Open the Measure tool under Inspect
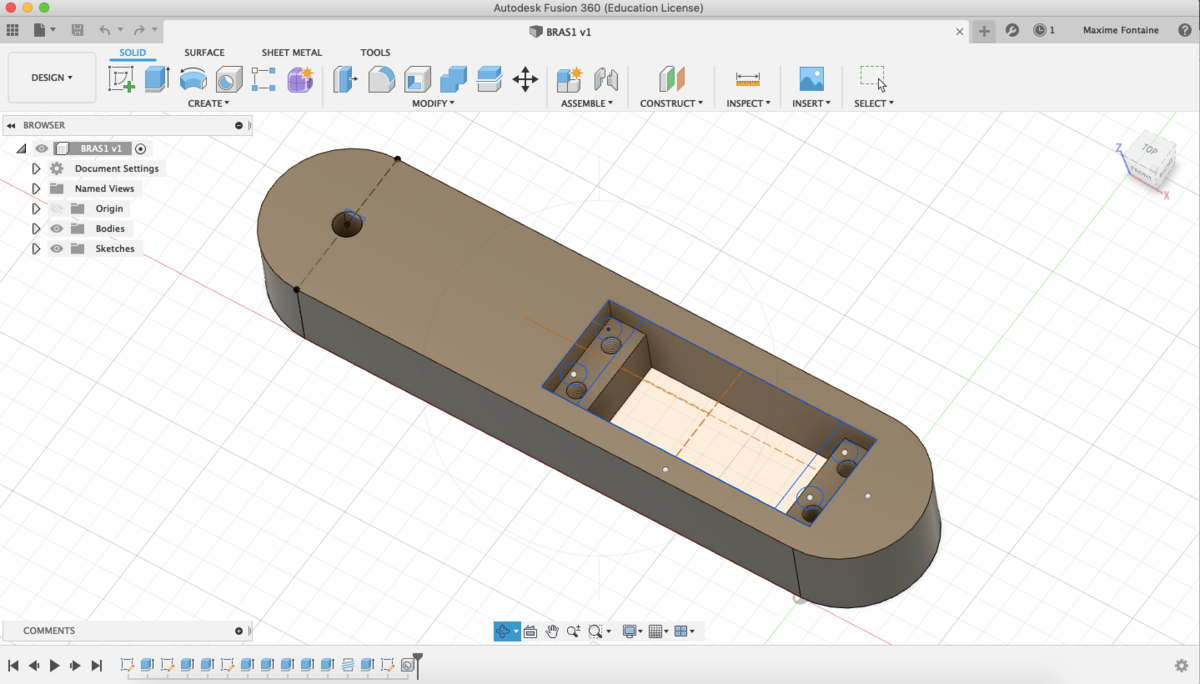Image resolution: width=1200 pixels, height=684 pixels. click(747, 79)
